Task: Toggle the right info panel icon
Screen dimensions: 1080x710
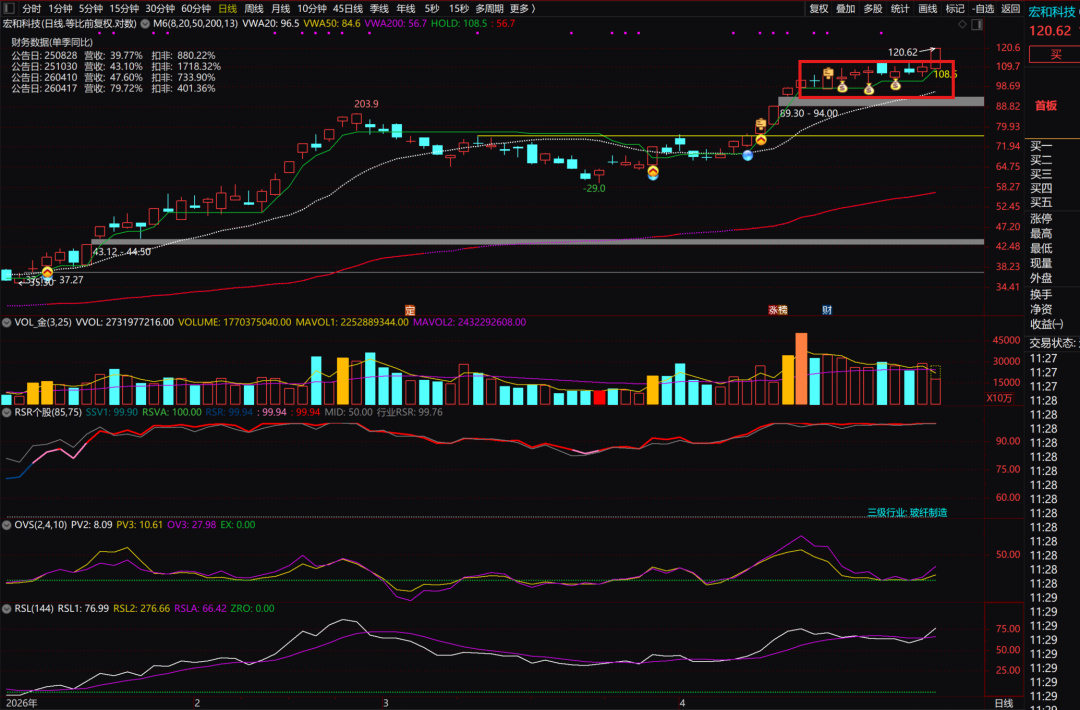Action: tap(977, 24)
